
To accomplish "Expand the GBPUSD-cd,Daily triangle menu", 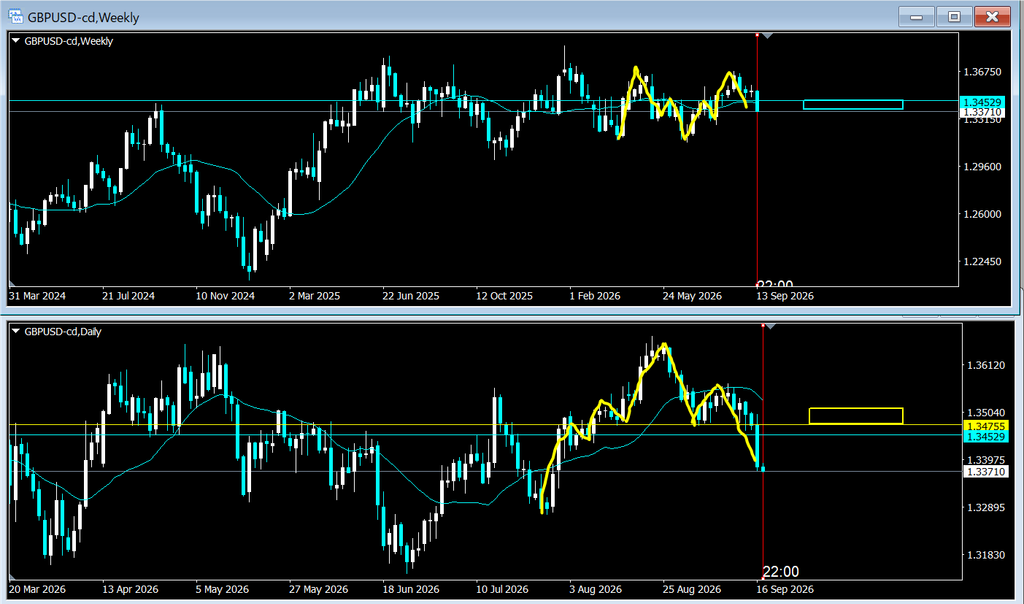I will coord(16,331).
